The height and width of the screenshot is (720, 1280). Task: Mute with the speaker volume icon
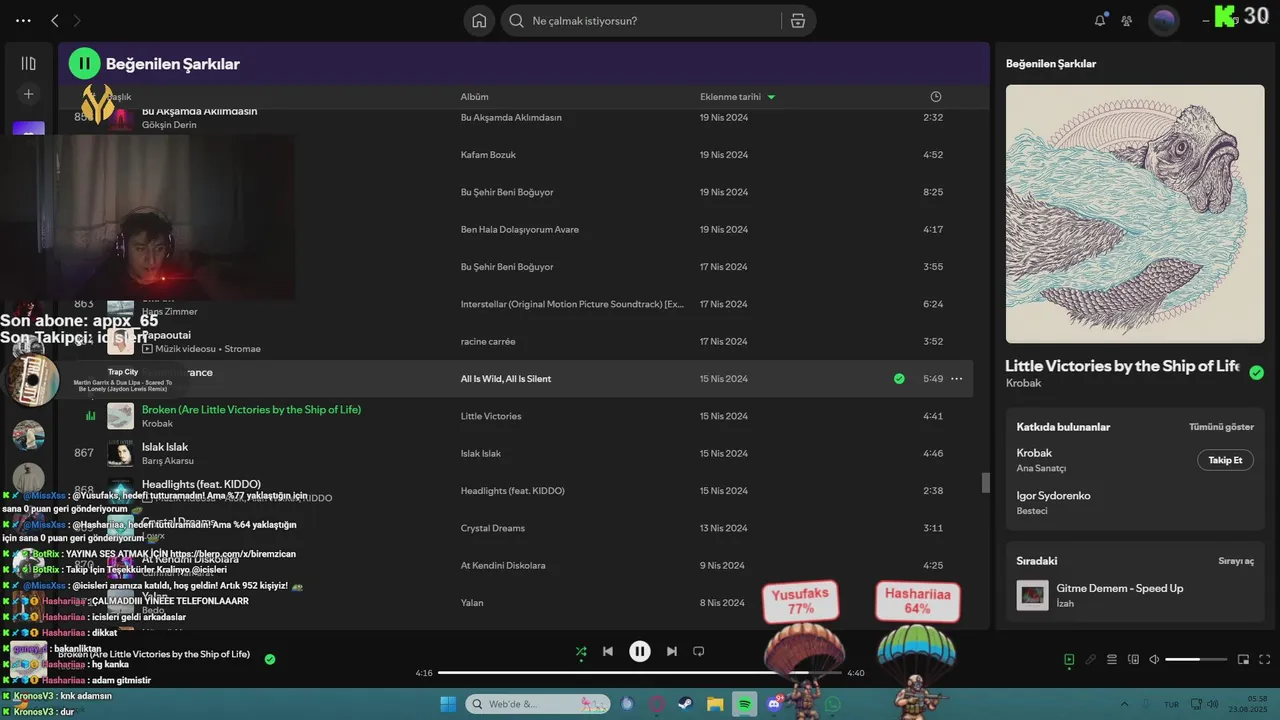coord(1155,659)
